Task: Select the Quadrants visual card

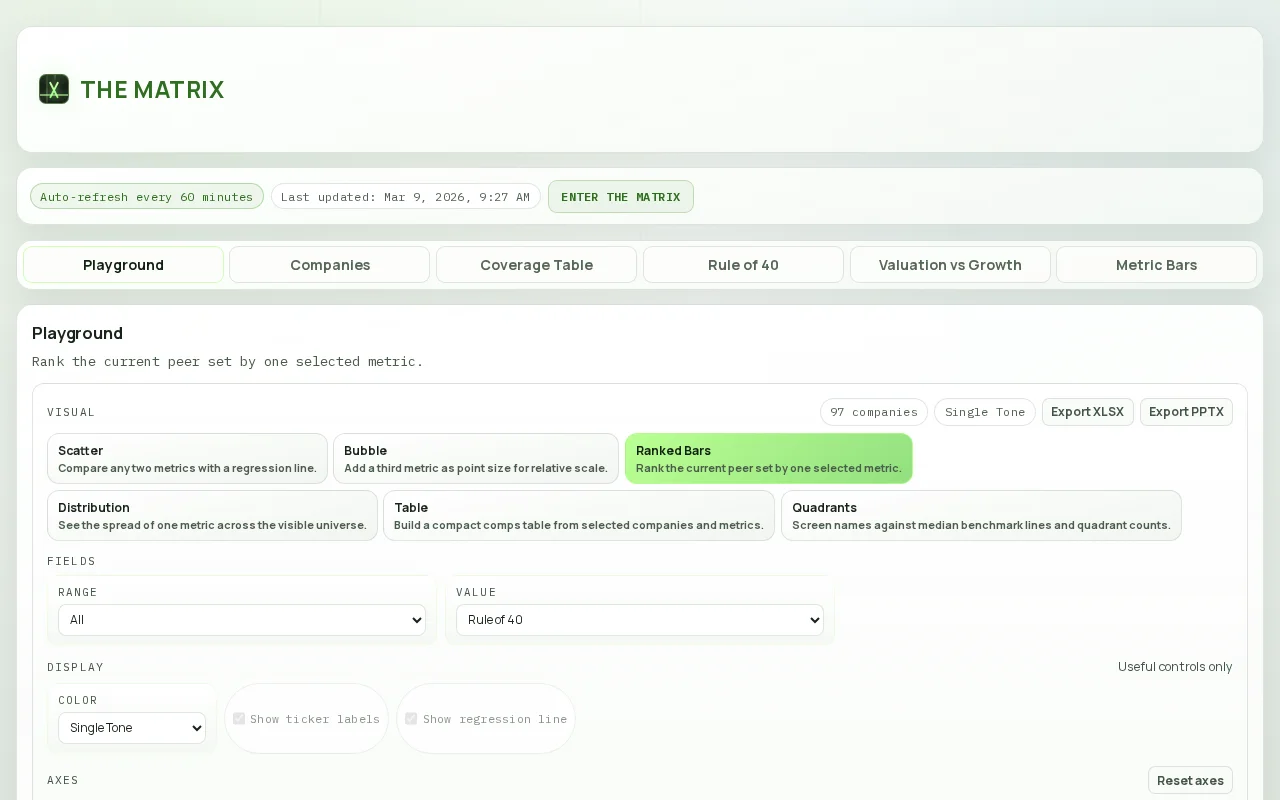Action: coord(981,515)
